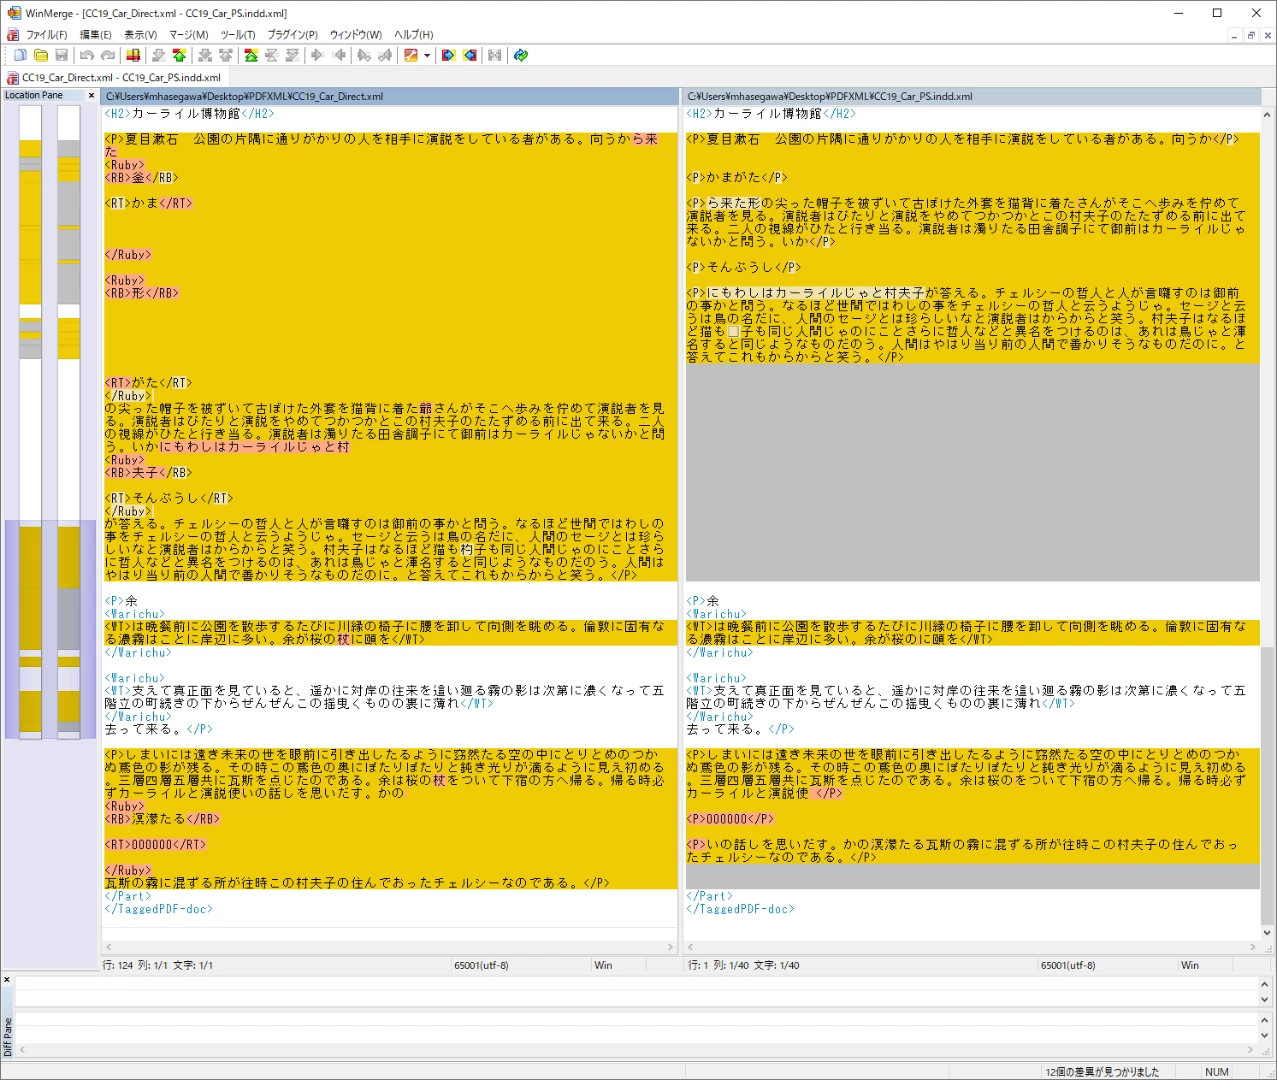Viewport: 1277px width, 1080px height.
Task: Click the <P>かまがた</P> line in right pane
Action: 736,178
